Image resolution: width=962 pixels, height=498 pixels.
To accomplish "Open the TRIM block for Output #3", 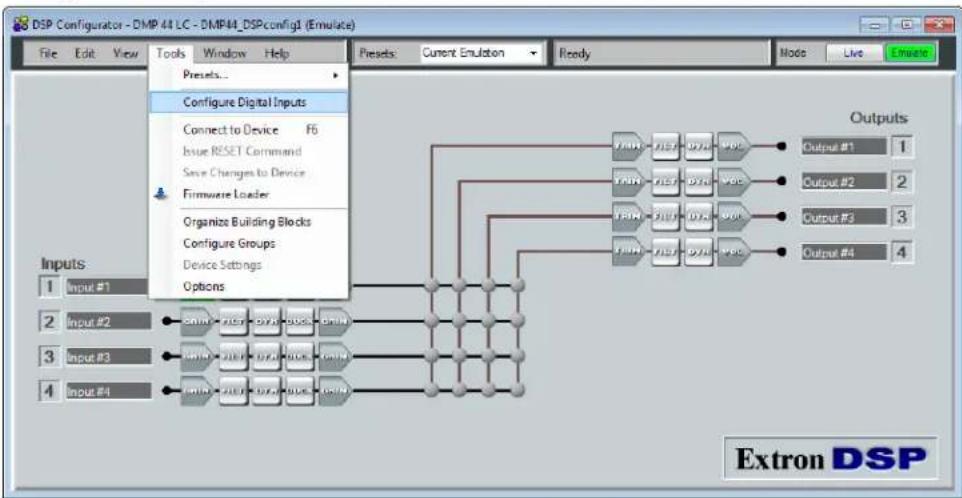I will (x=629, y=216).
